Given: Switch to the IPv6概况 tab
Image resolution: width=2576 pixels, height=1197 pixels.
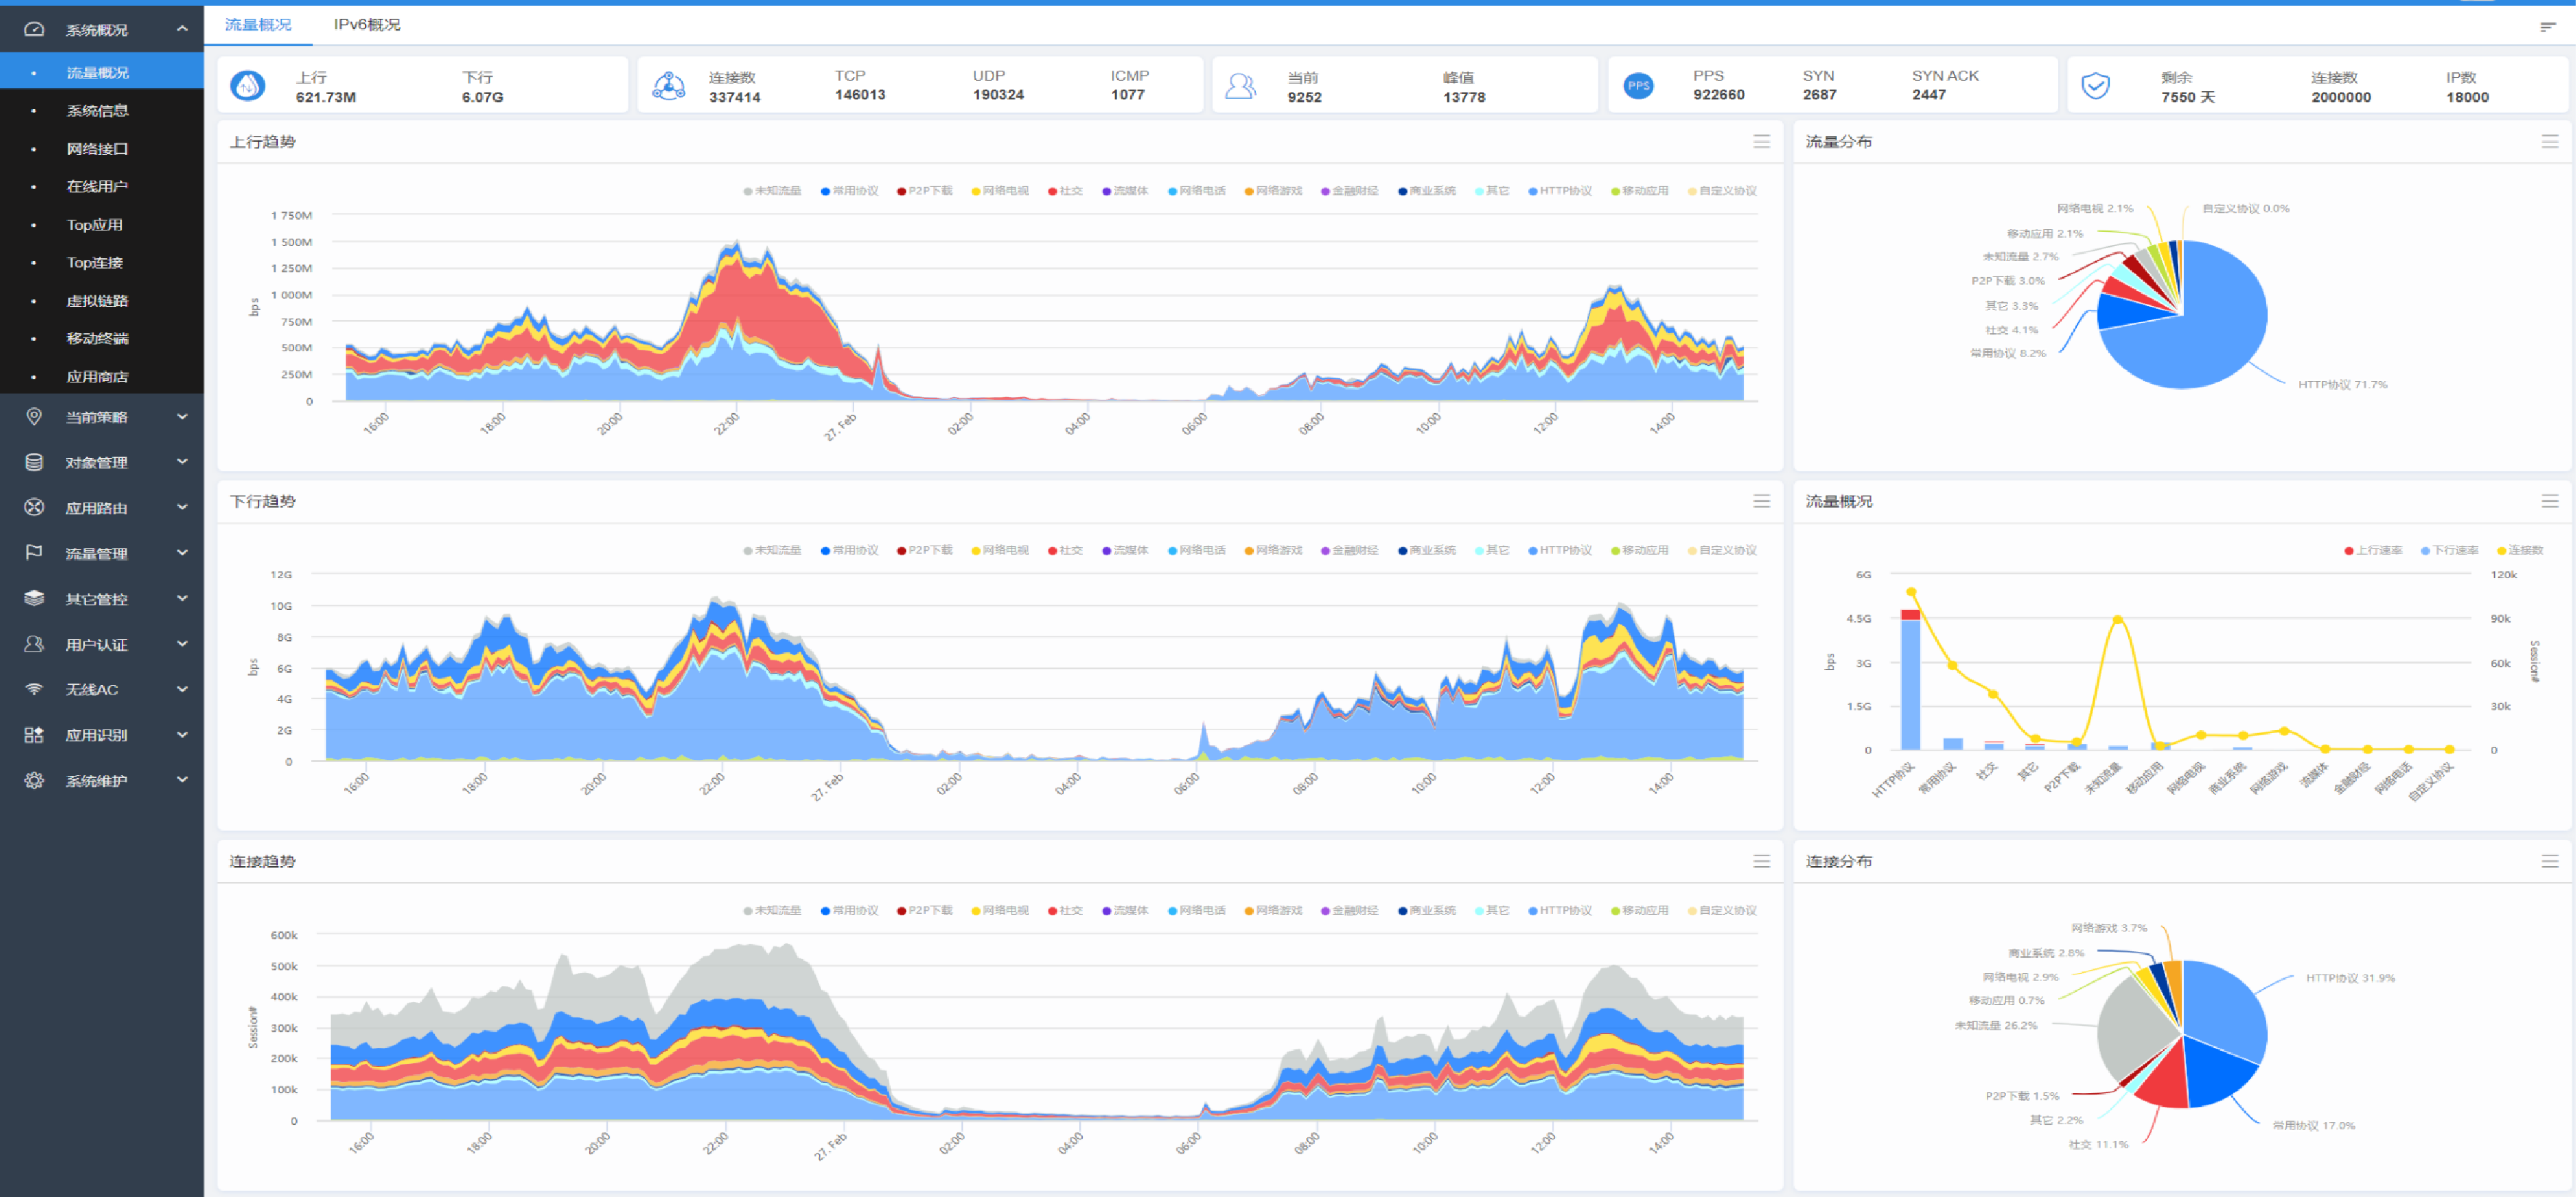Looking at the screenshot, I should tap(367, 25).
